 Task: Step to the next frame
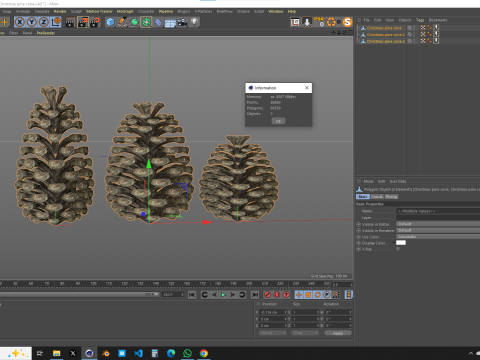[233, 295]
